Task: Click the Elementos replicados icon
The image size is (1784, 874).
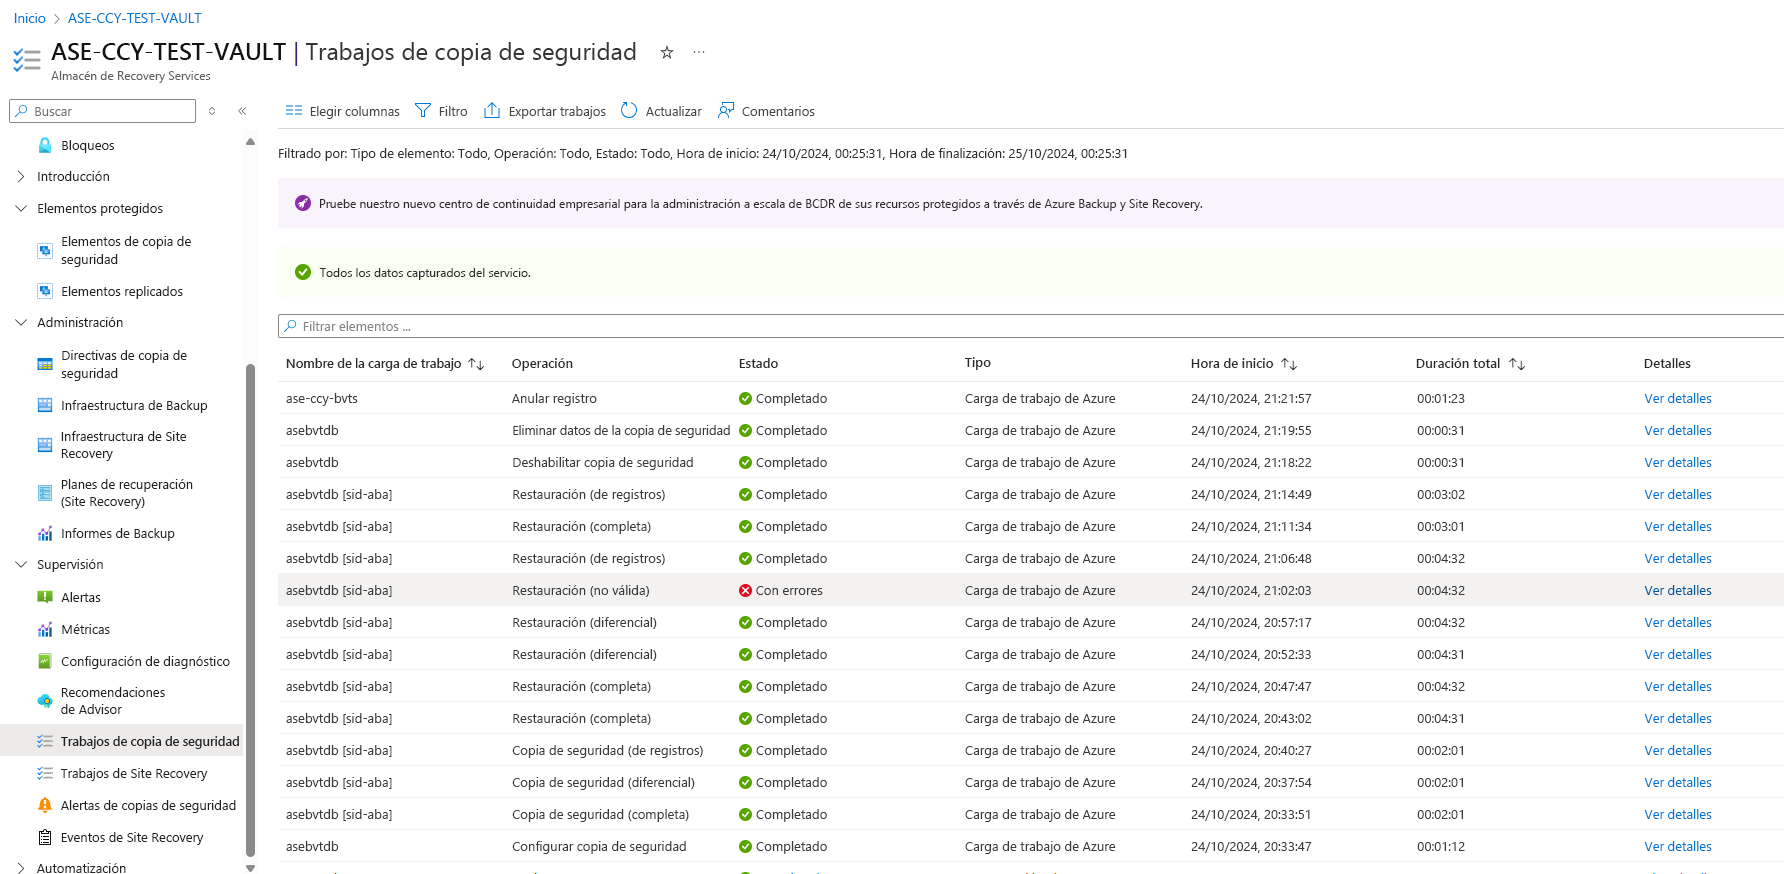Action: tap(45, 291)
